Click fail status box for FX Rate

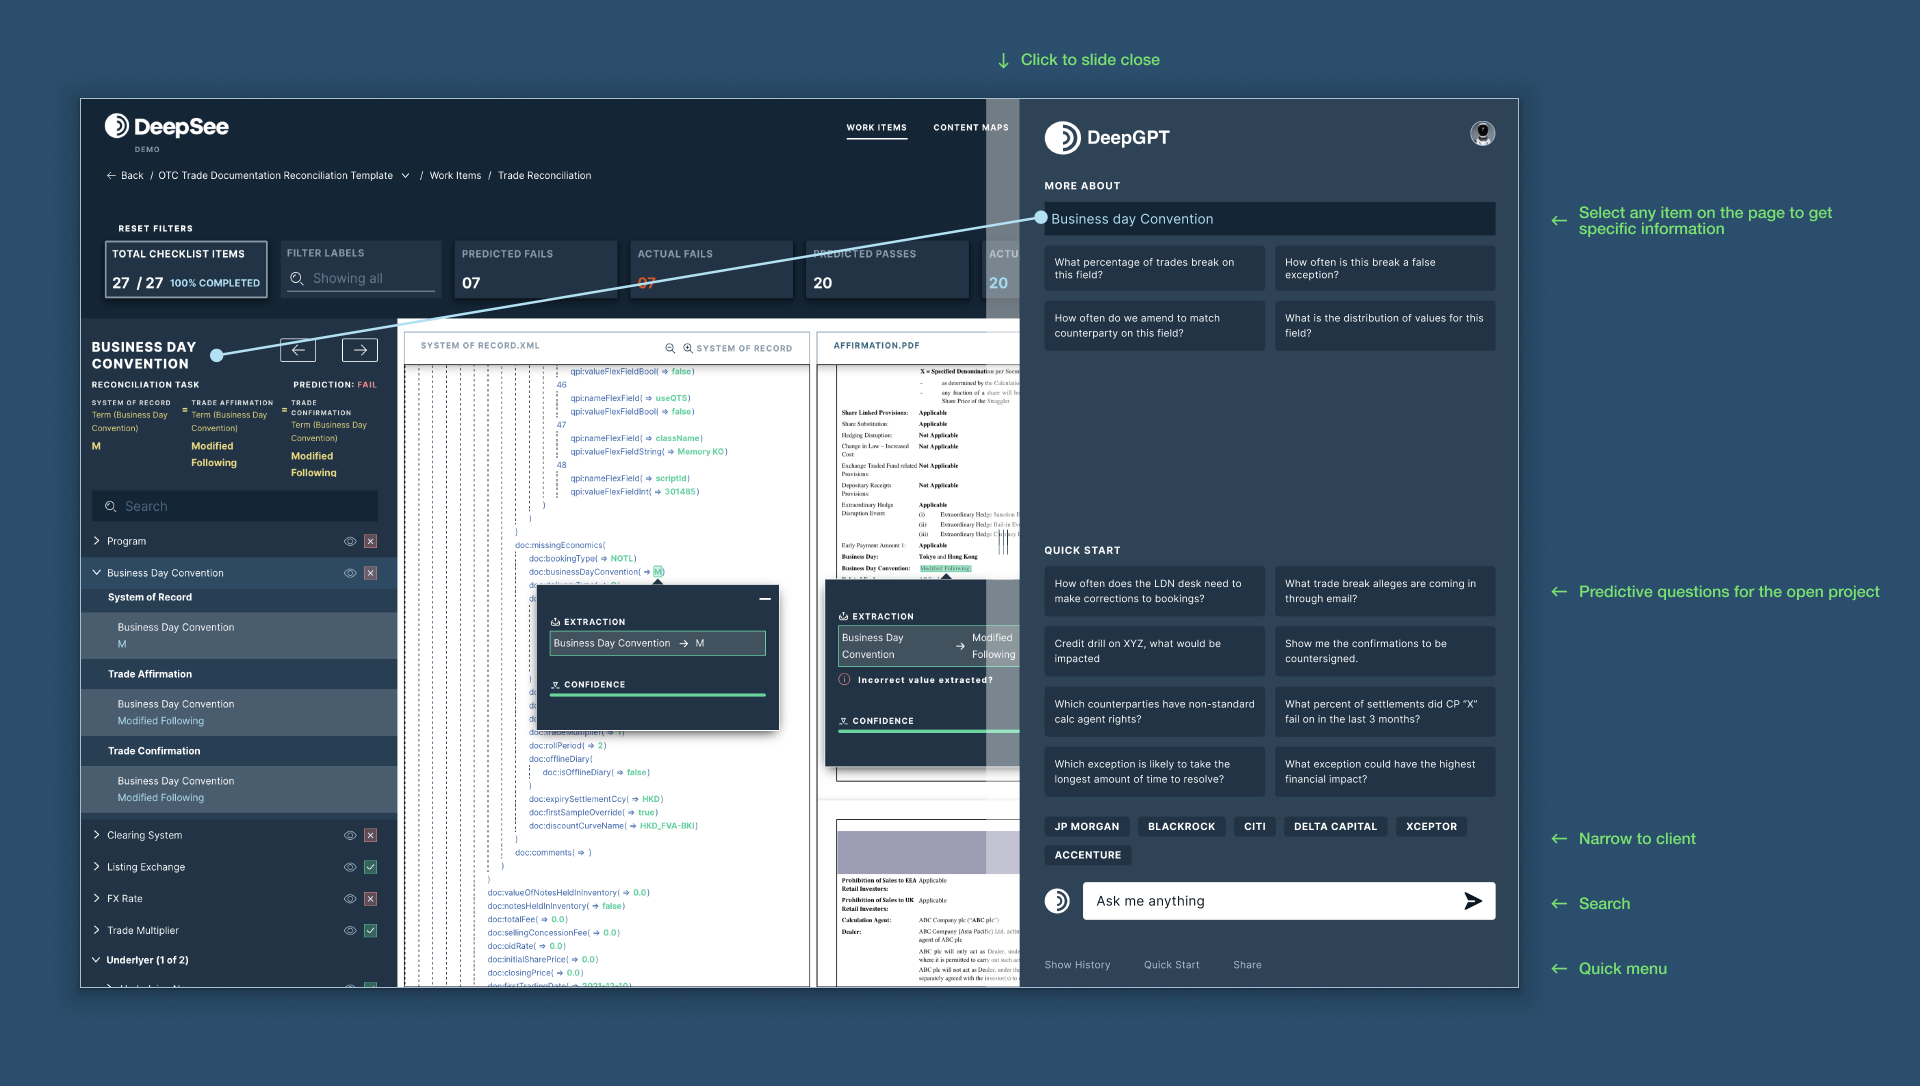[370, 899]
